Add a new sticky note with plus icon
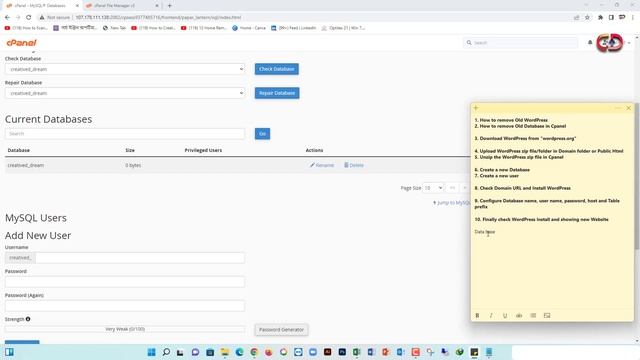The width and height of the screenshot is (640, 360). pos(476,108)
